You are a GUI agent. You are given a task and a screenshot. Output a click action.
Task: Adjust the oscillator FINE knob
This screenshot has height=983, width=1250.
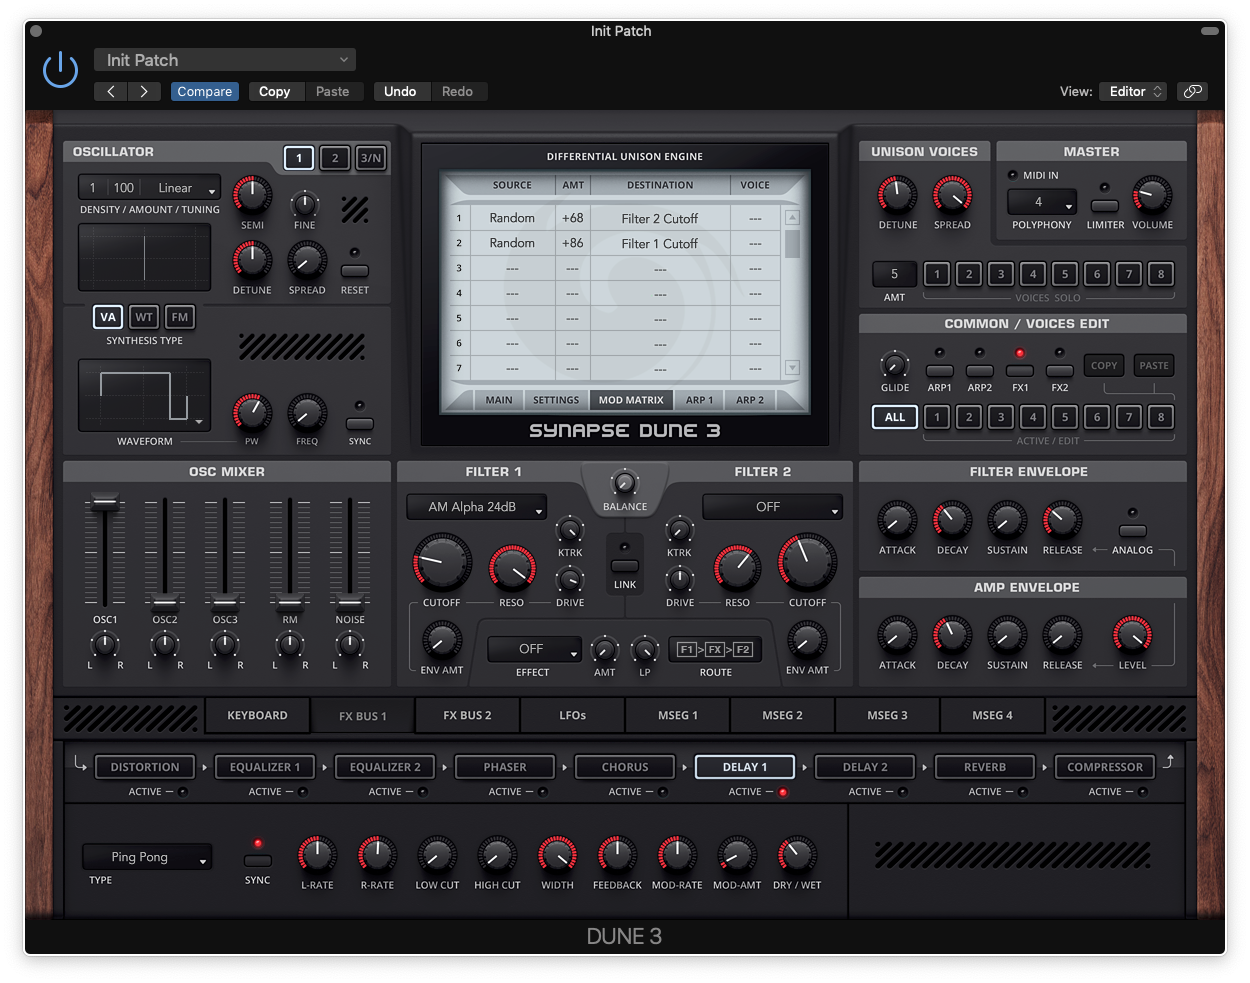304,205
